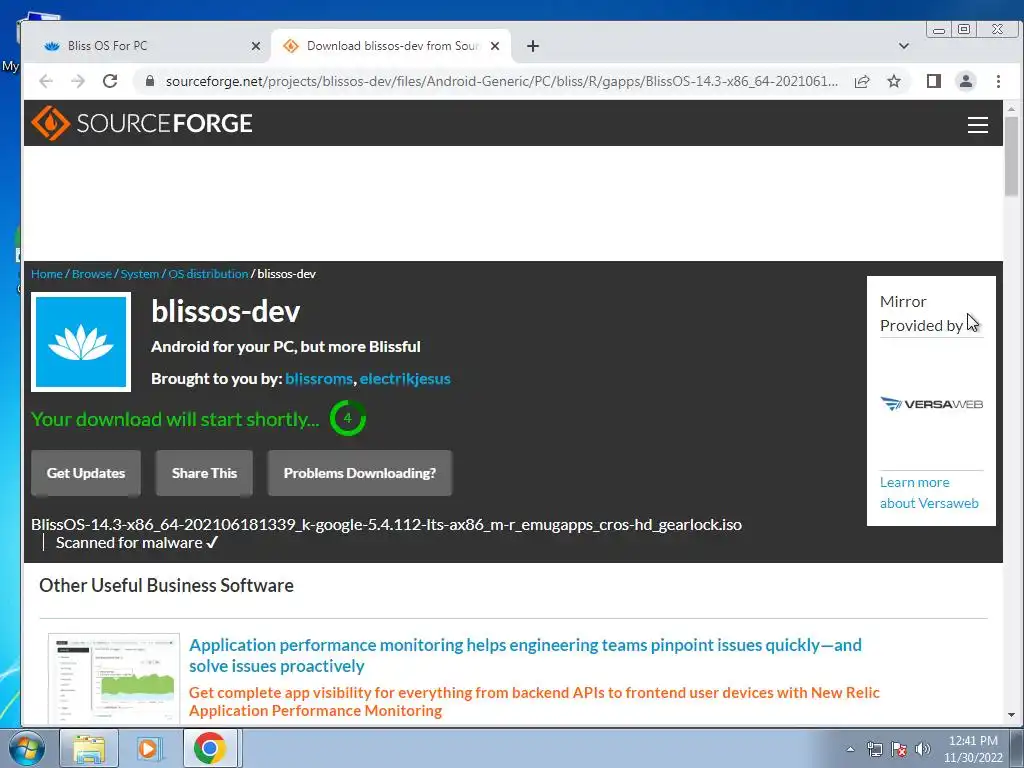
Task: Click the volume speaker tray icon
Action: (x=923, y=749)
